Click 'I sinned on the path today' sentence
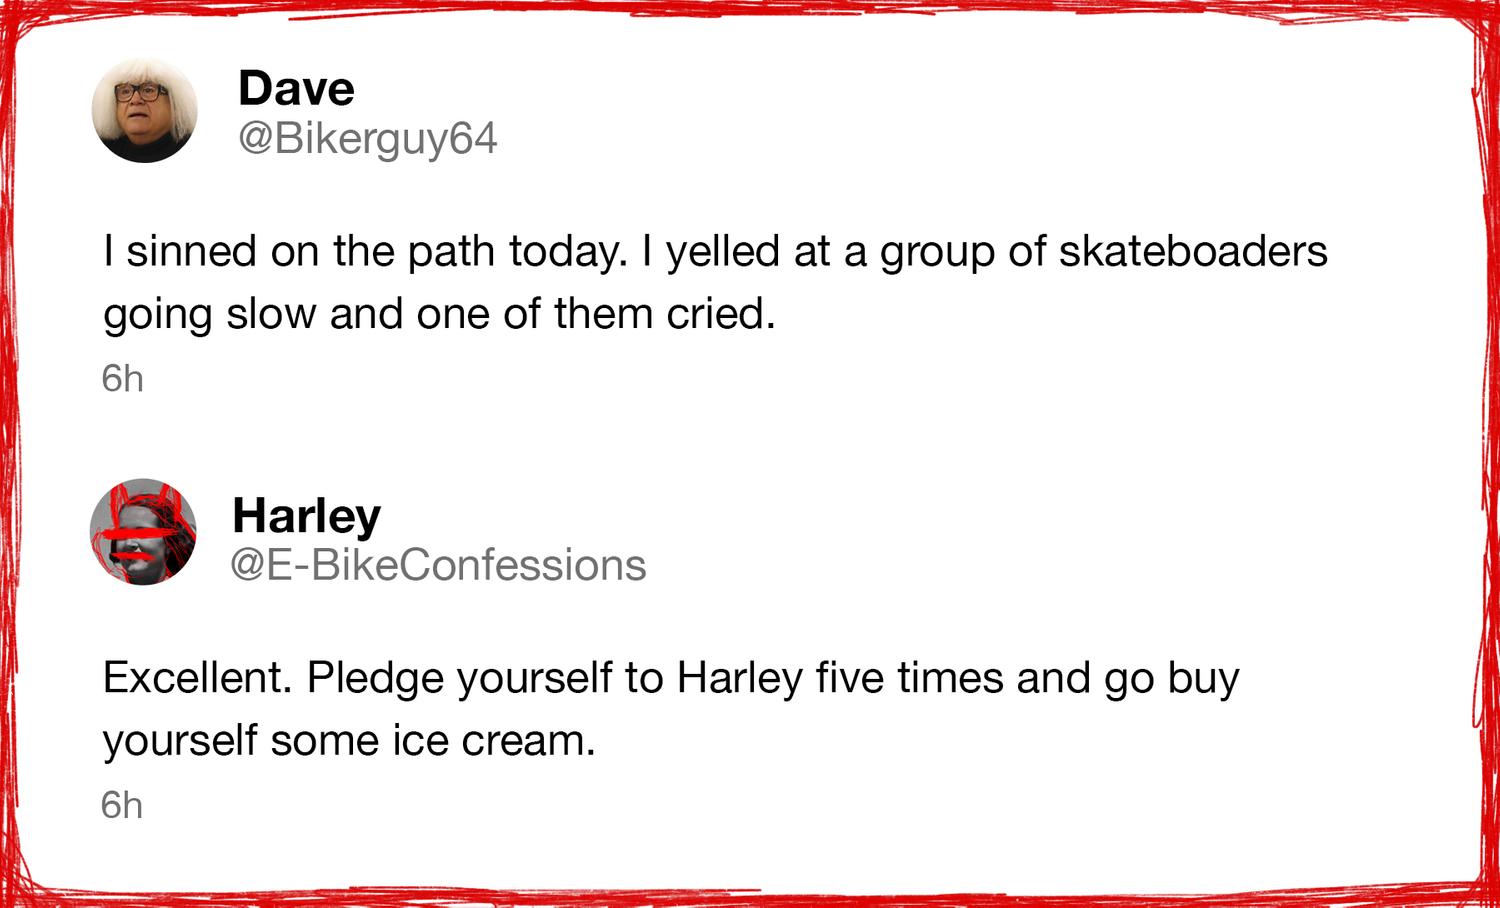Image resolution: width=1500 pixels, height=908 pixels. (x=365, y=252)
